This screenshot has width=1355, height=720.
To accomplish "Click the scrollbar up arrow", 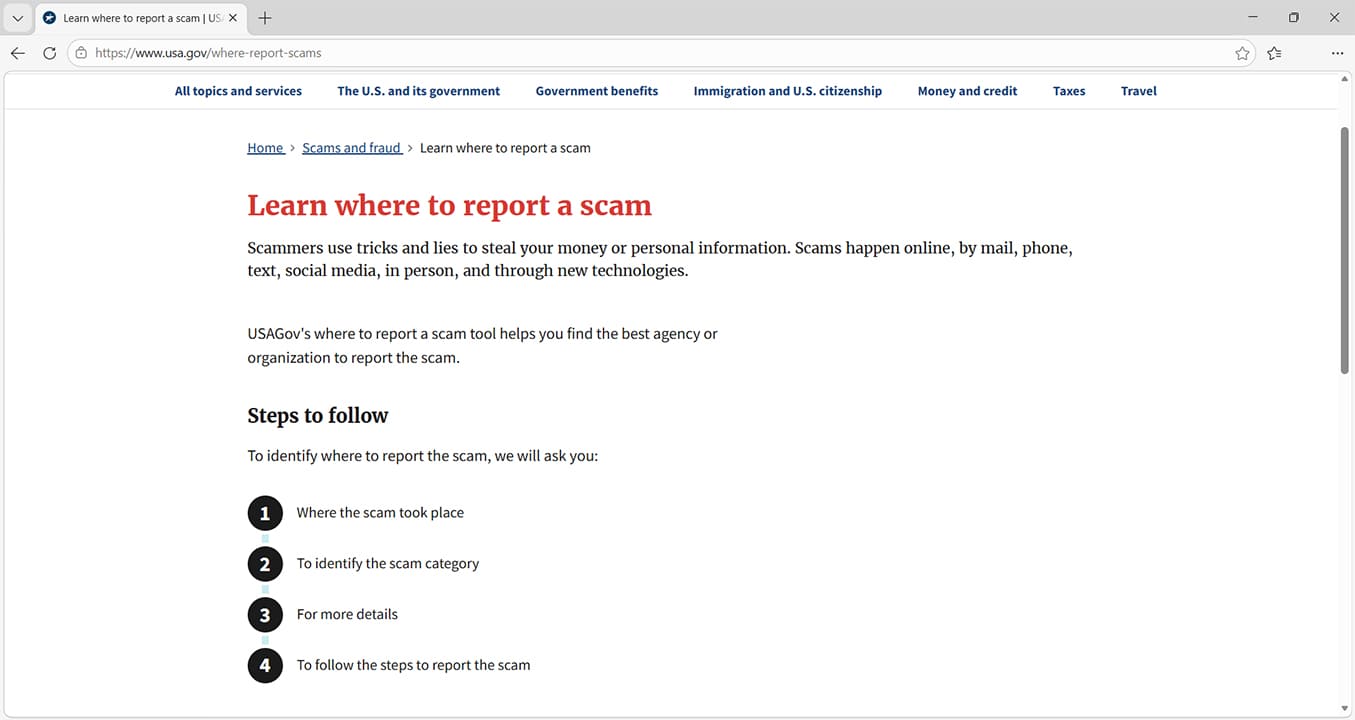I will (1345, 78).
